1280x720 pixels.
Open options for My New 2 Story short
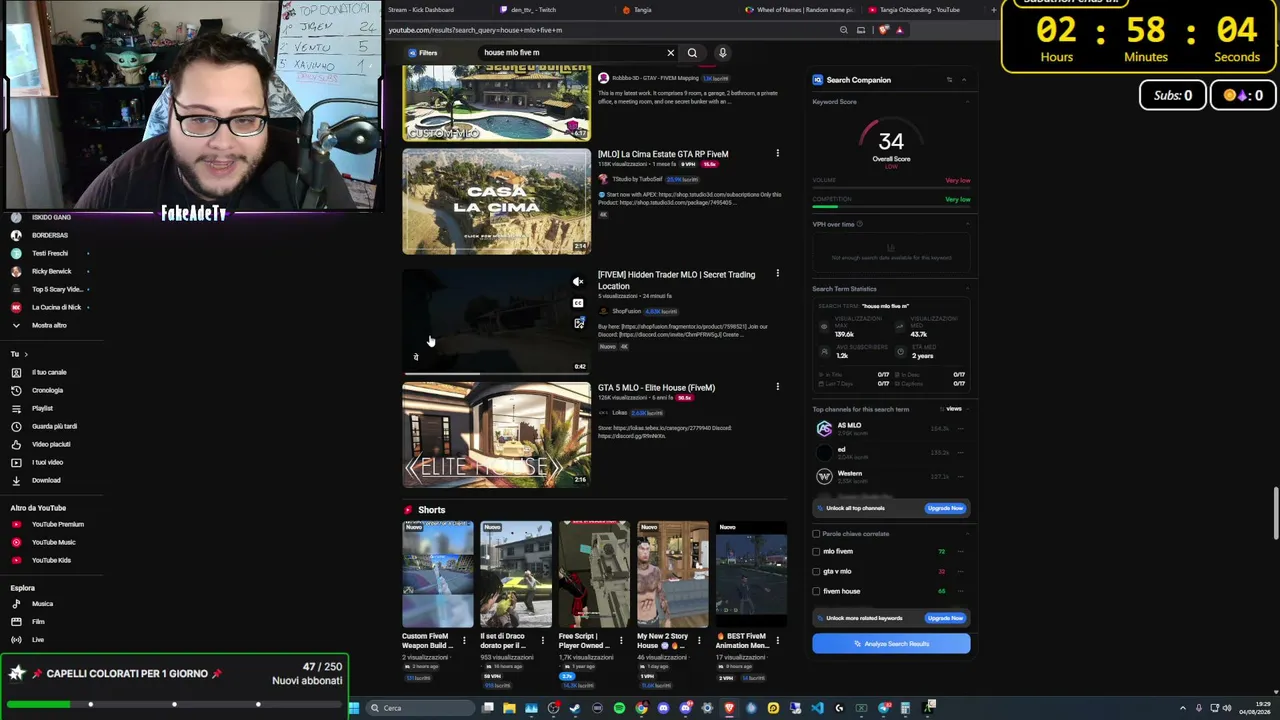[x=700, y=640]
